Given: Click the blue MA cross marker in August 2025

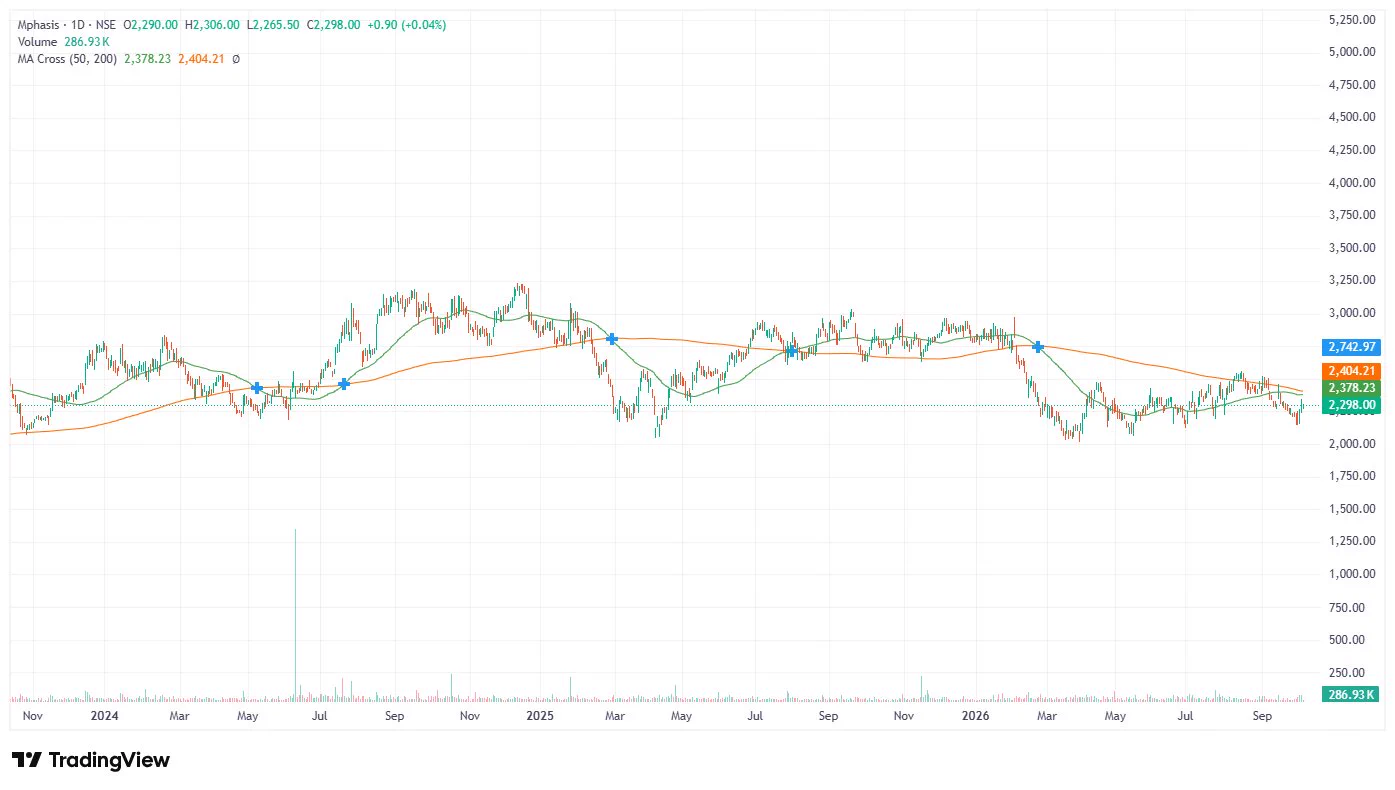Looking at the screenshot, I should pyautogui.click(x=791, y=350).
